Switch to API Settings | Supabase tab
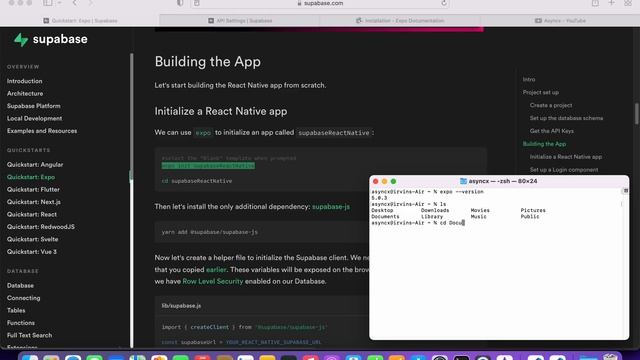This screenshot has height=360, width=640. click(240, 20)
